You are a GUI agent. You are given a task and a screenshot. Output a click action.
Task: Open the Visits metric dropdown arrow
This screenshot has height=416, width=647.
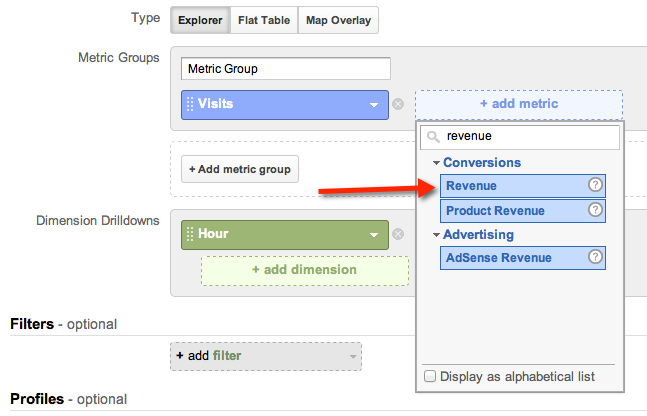click(x=374, y=104)
